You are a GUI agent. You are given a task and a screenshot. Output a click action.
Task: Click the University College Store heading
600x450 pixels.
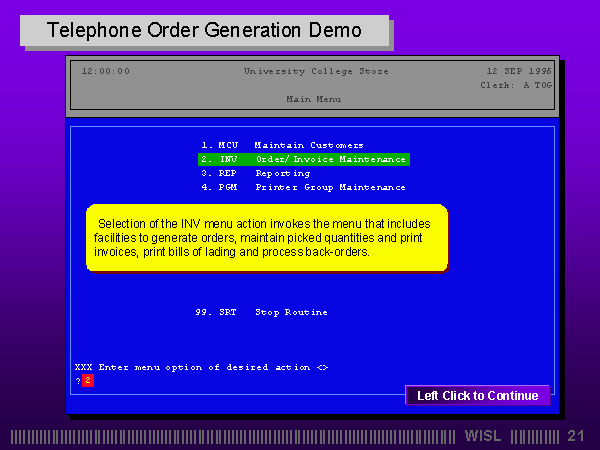(316, 71)
